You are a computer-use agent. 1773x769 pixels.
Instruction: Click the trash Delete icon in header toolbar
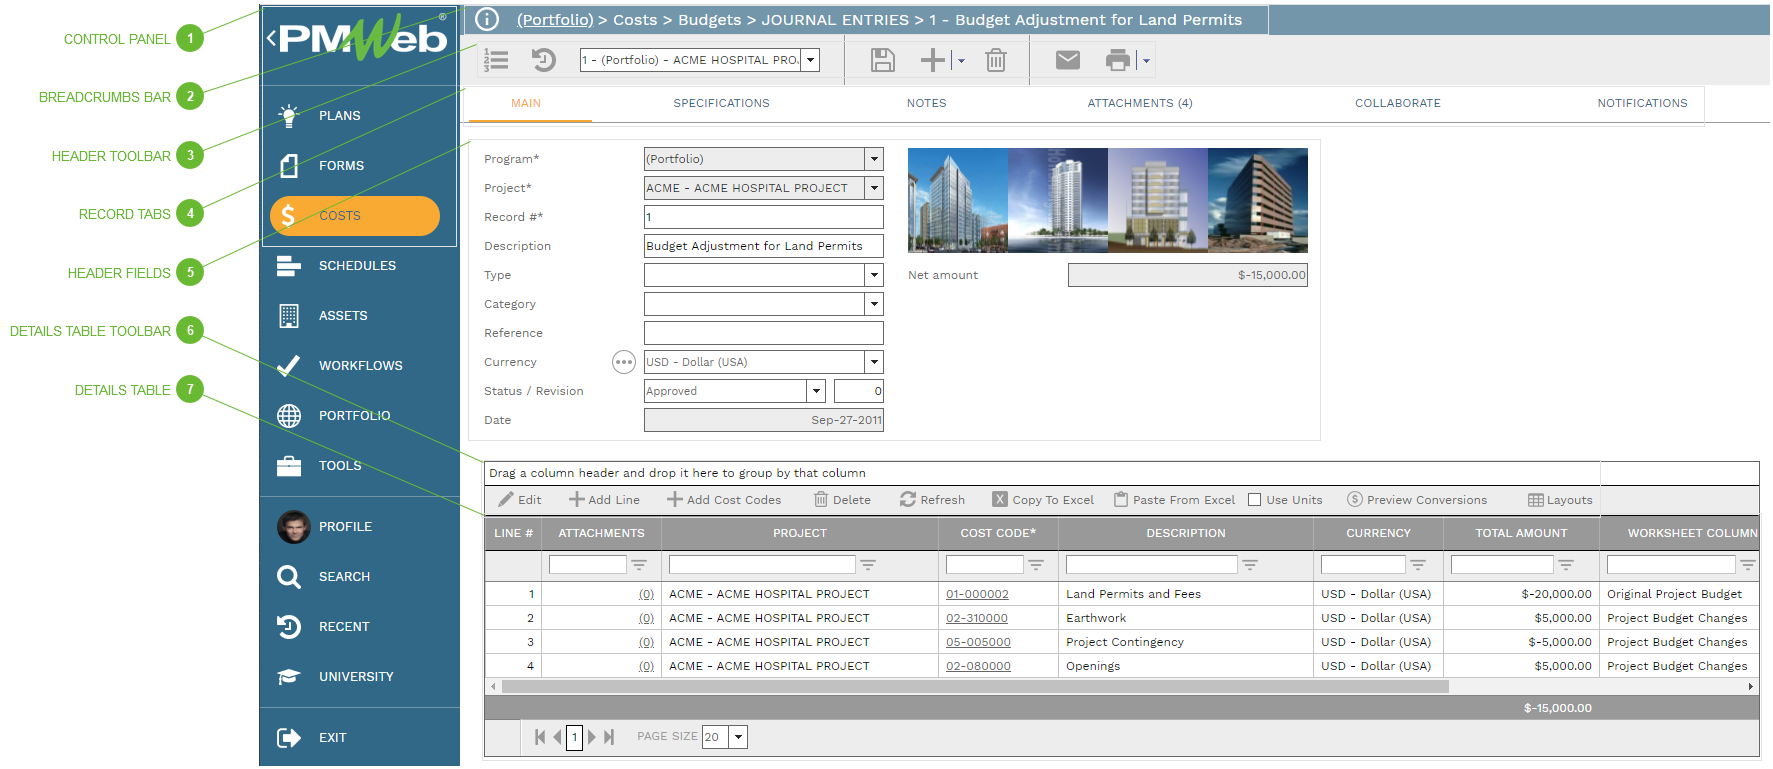coord(995,61)
